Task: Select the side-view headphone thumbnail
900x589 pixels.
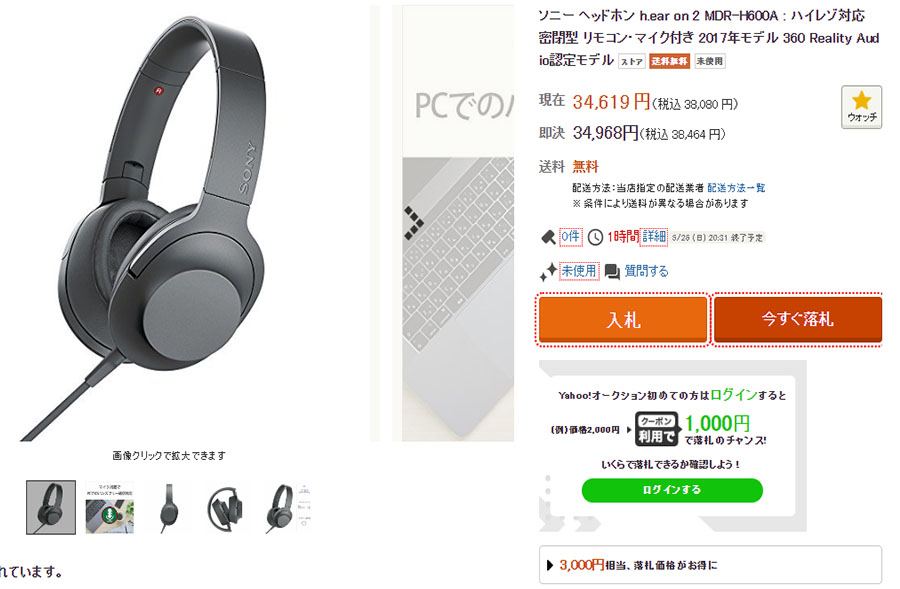Action: 168,507
